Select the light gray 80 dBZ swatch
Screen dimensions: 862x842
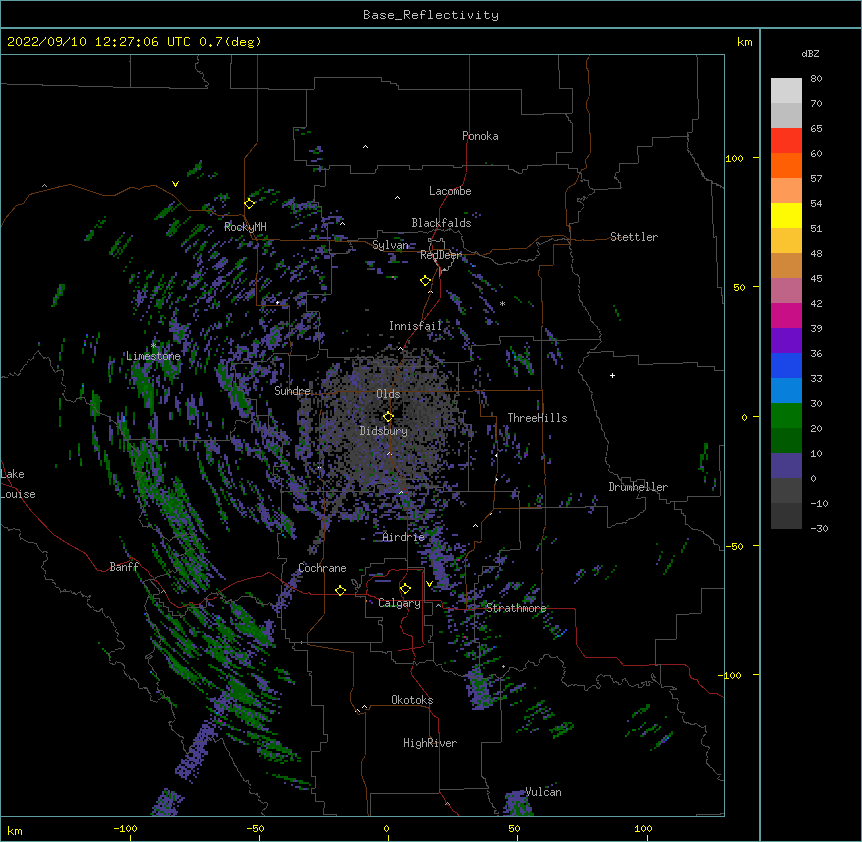pos(786,91)
